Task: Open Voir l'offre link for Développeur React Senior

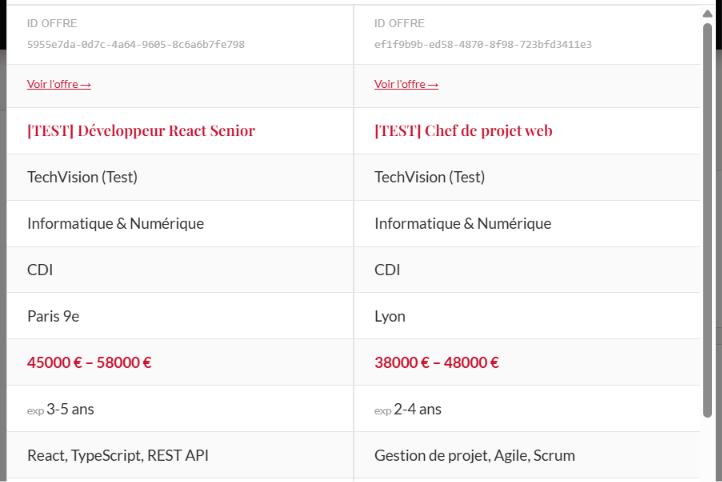Action: [59, 84]
